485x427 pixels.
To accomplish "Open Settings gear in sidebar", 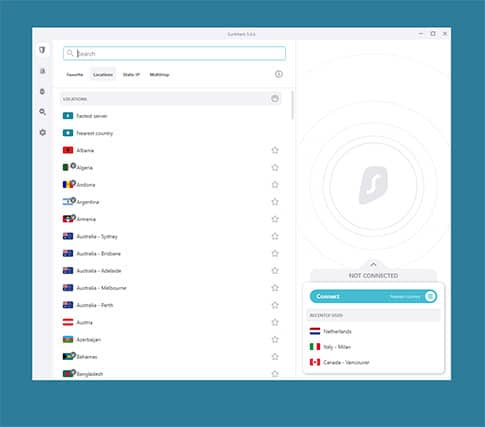I will 42,132.
